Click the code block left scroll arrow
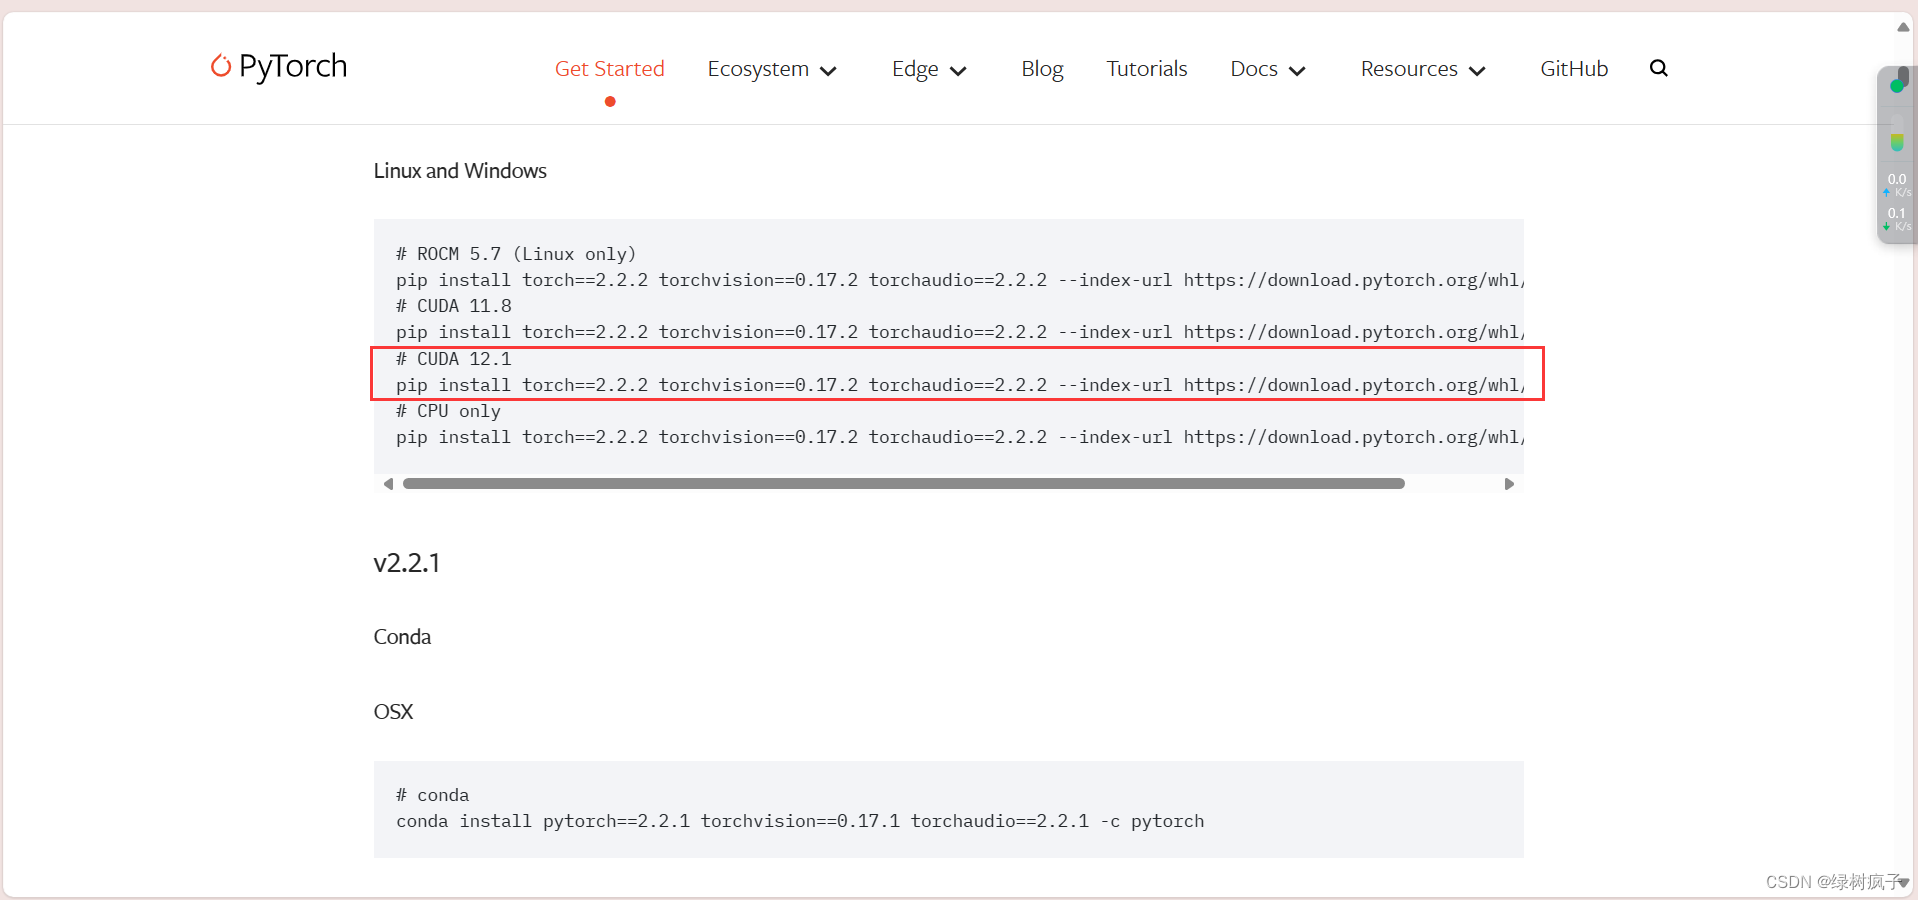 click(x=388, y=484)
